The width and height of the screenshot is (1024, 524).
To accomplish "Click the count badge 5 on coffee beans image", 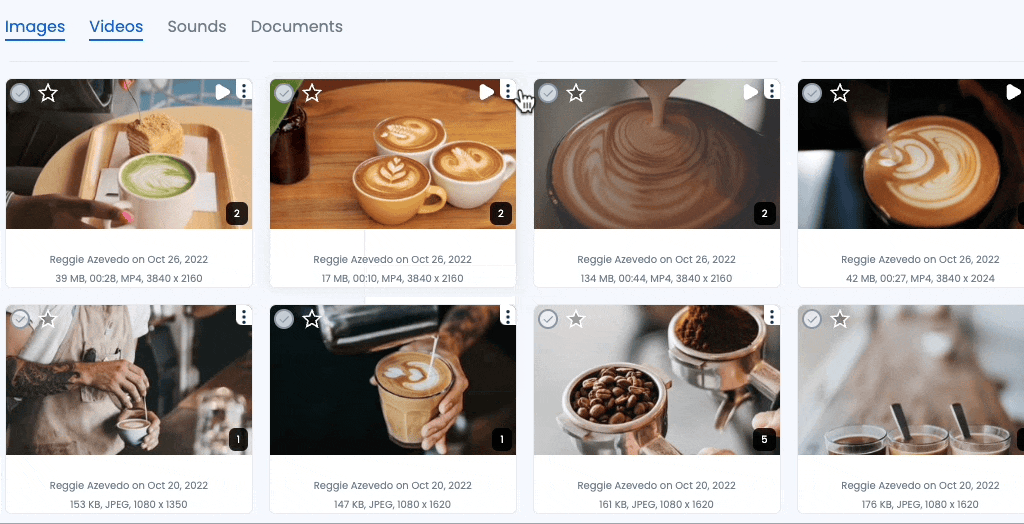I will [765, 440].
